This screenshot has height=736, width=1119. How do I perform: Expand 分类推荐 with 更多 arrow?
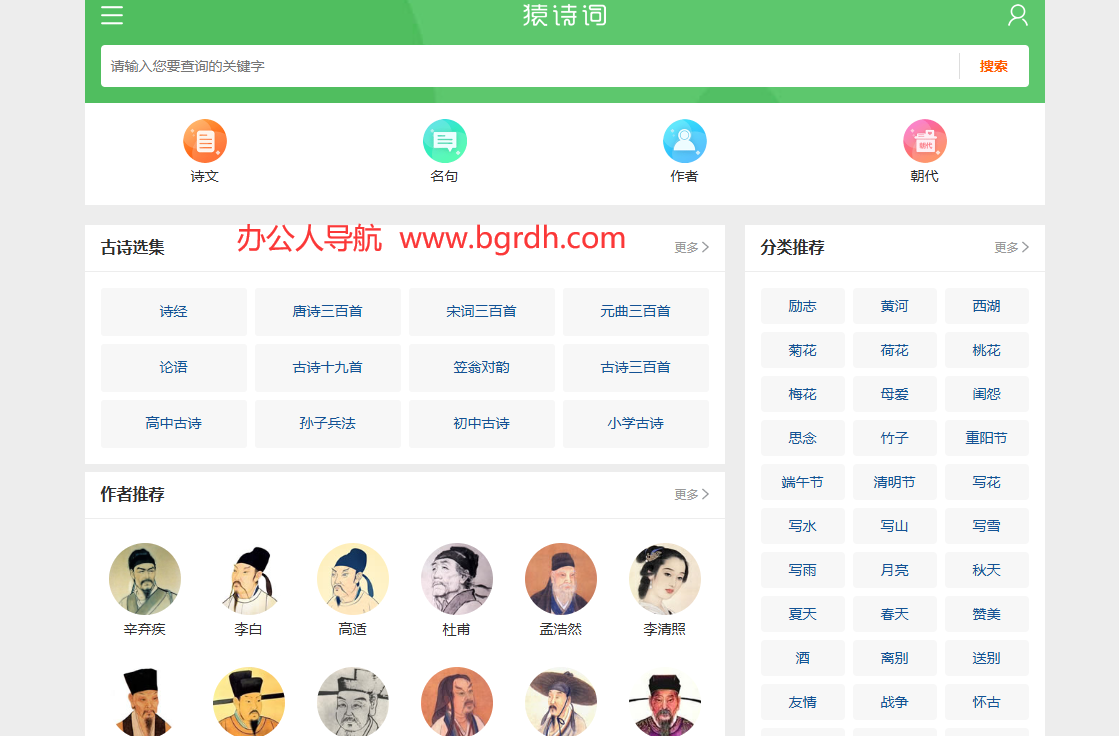pyautogui.click(x=1011, y=248)
